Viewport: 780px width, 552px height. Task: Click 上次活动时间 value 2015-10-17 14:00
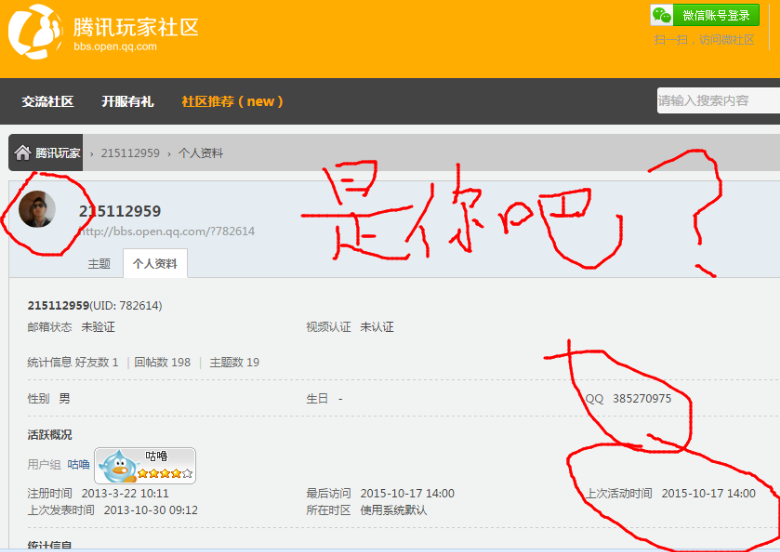click(x=708, y=493)
